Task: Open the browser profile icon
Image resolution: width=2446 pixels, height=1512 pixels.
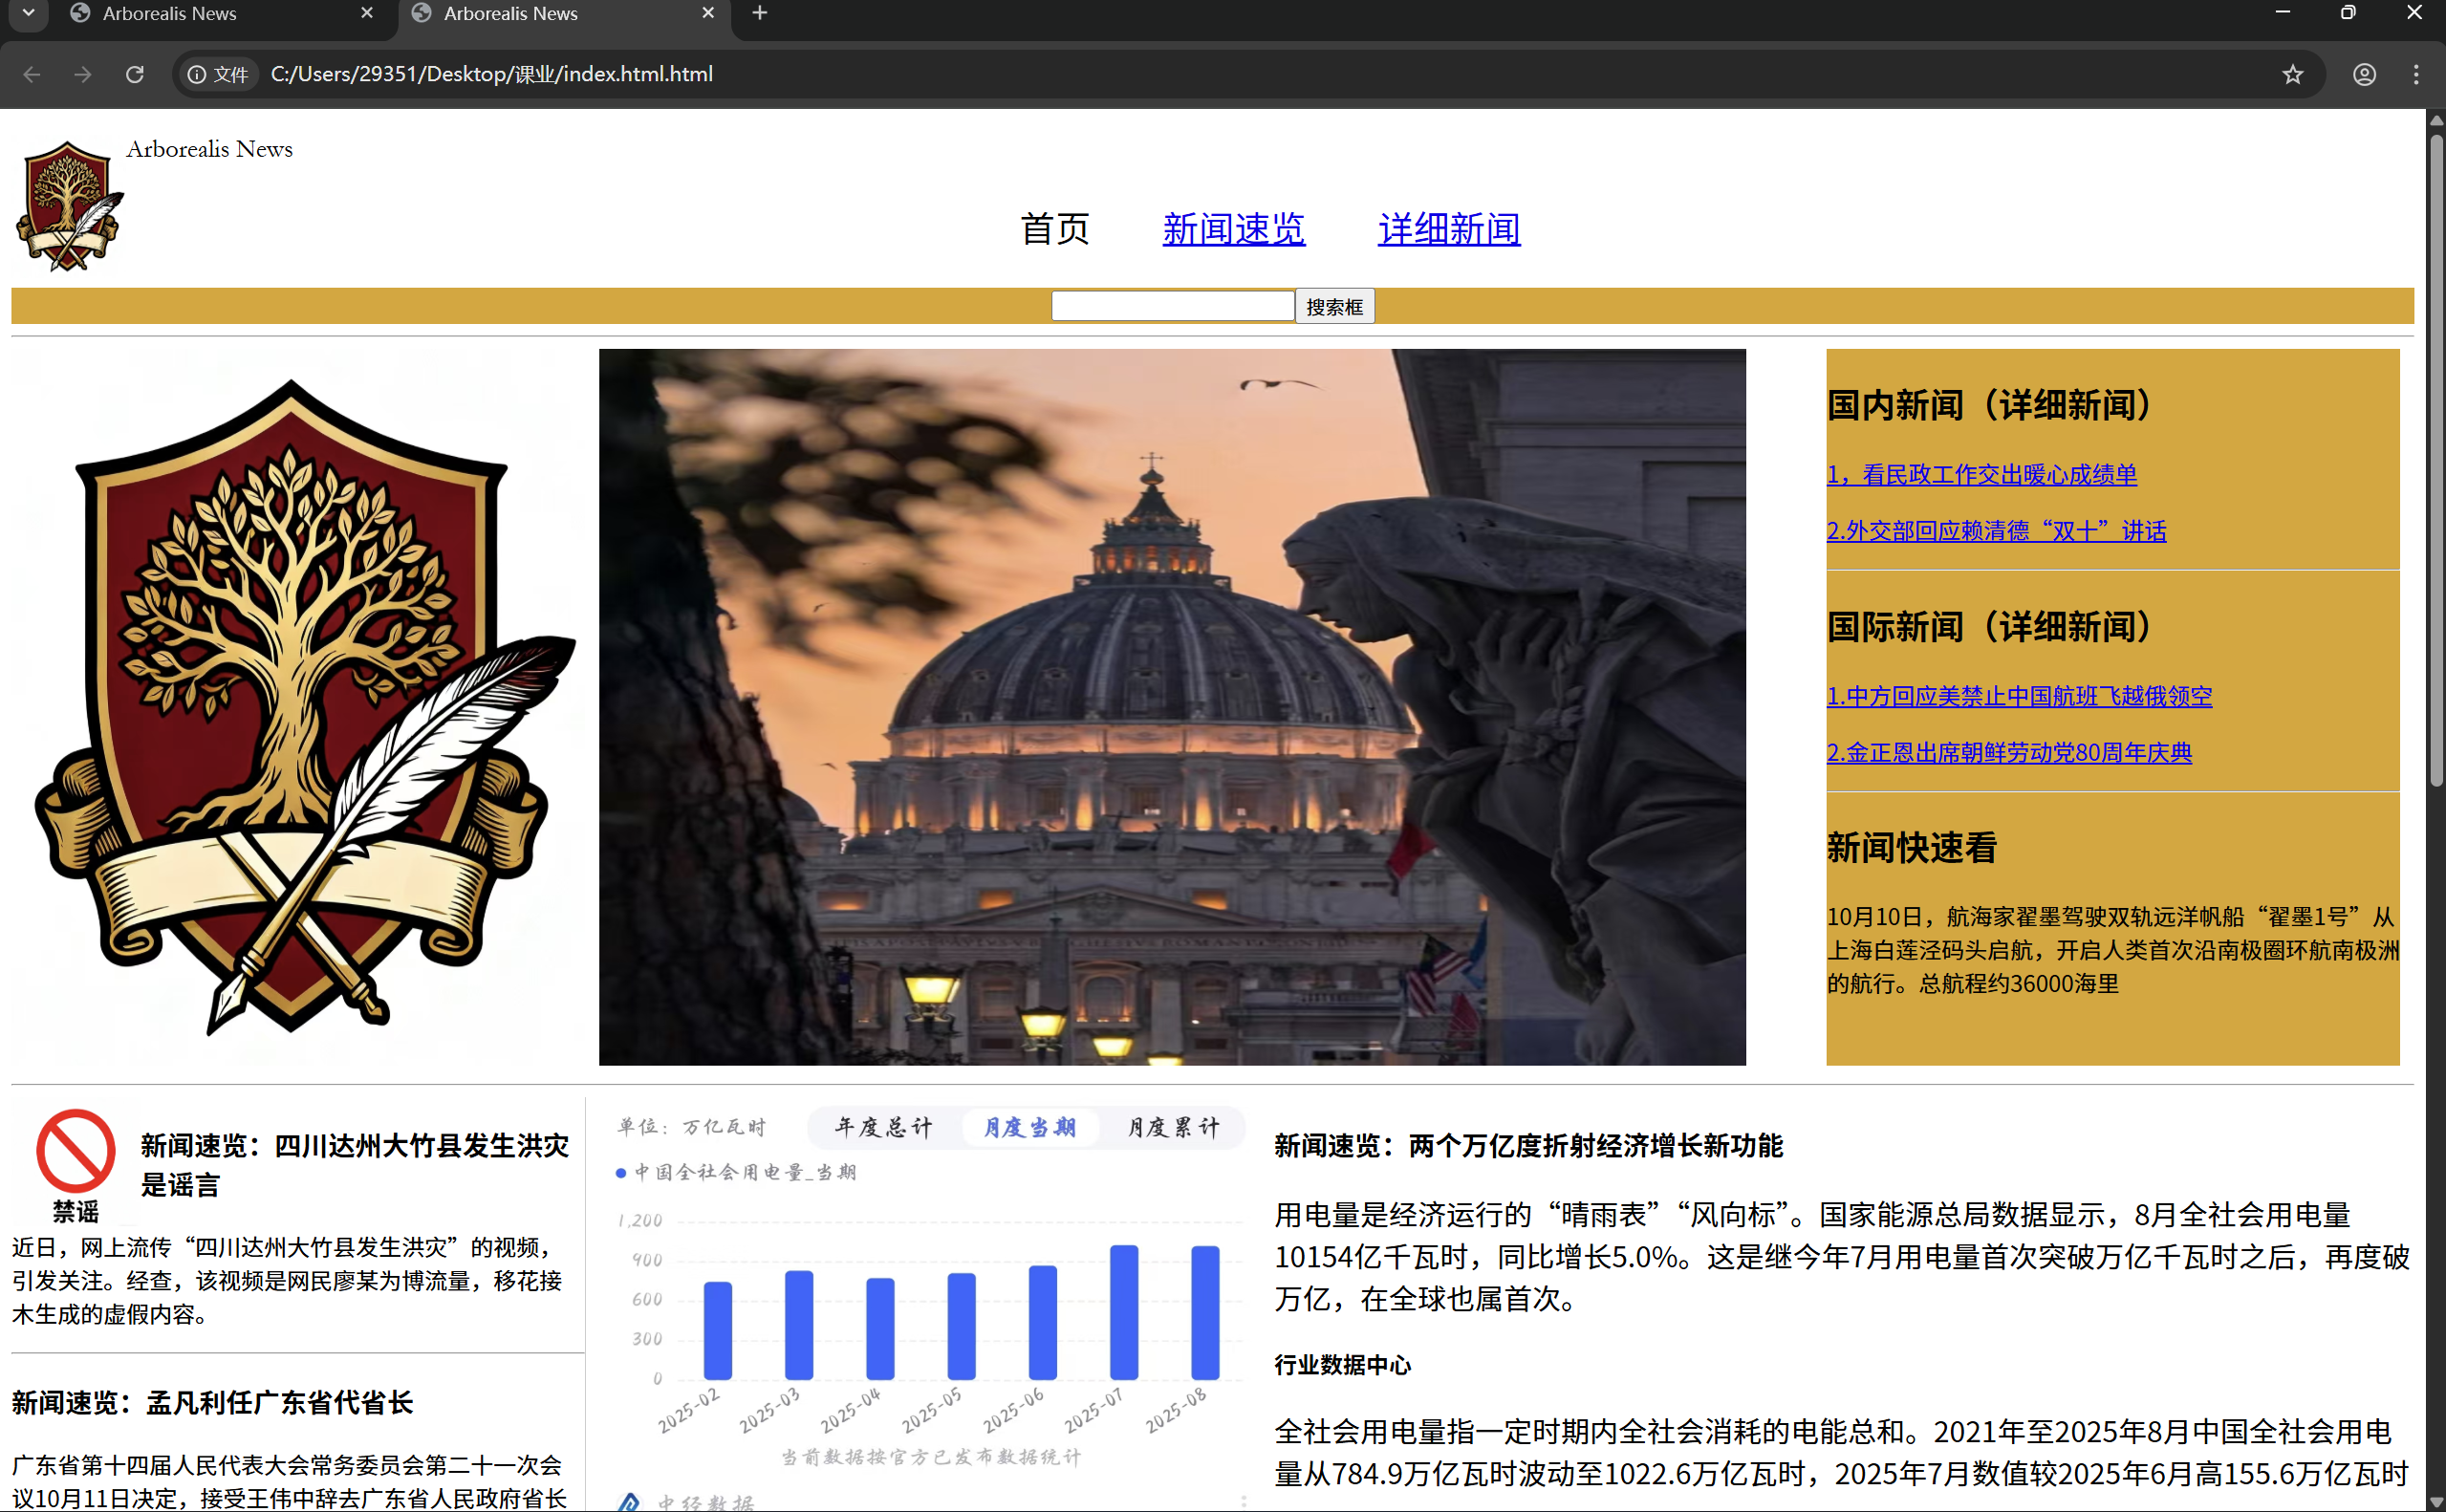Action: click(2364, 74)
